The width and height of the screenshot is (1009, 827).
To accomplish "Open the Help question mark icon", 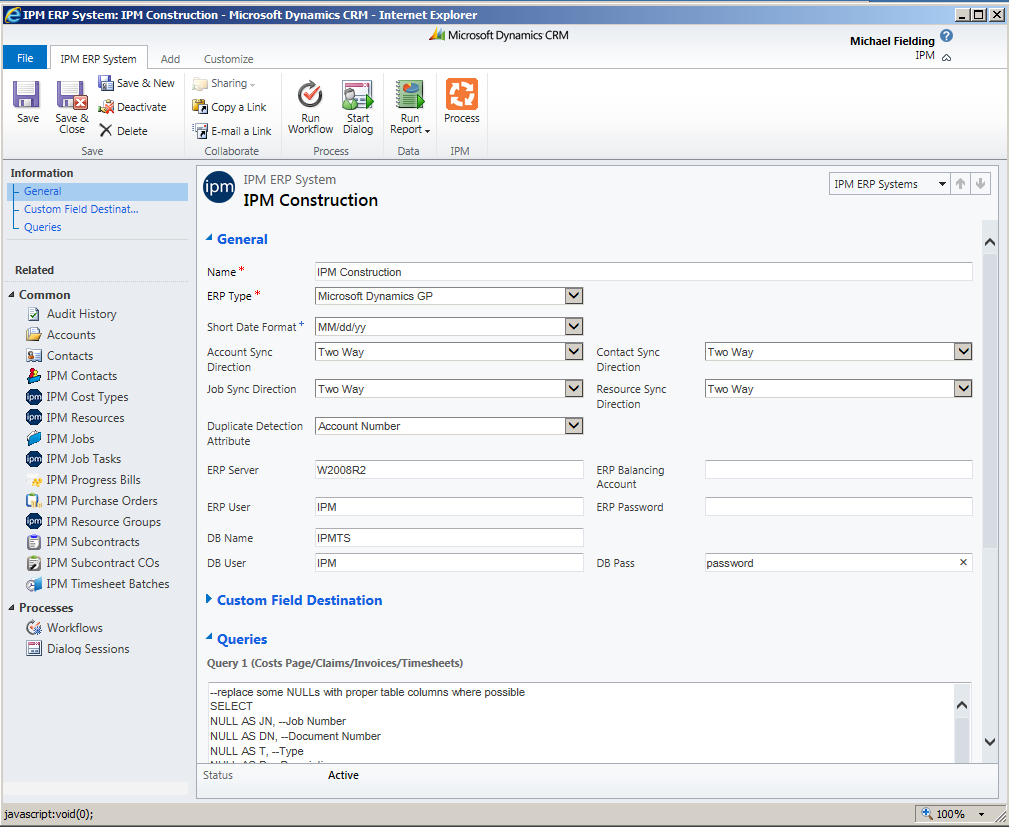I will click(946, 36).
